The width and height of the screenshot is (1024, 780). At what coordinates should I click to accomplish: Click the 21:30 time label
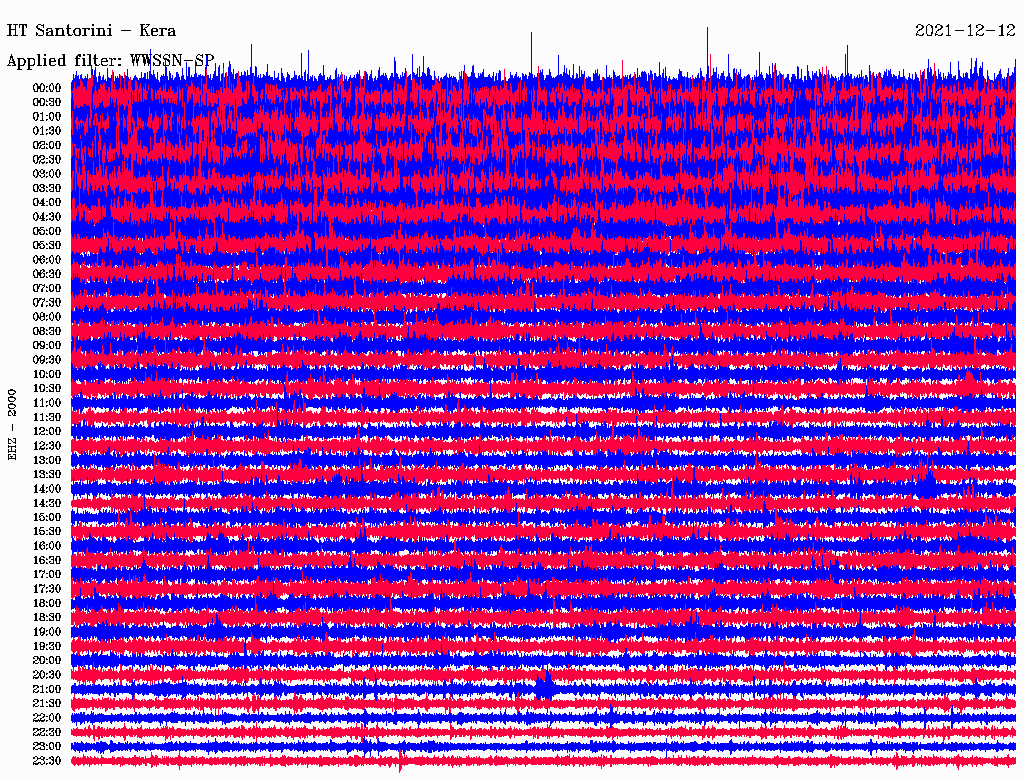[x=47, y=704]
